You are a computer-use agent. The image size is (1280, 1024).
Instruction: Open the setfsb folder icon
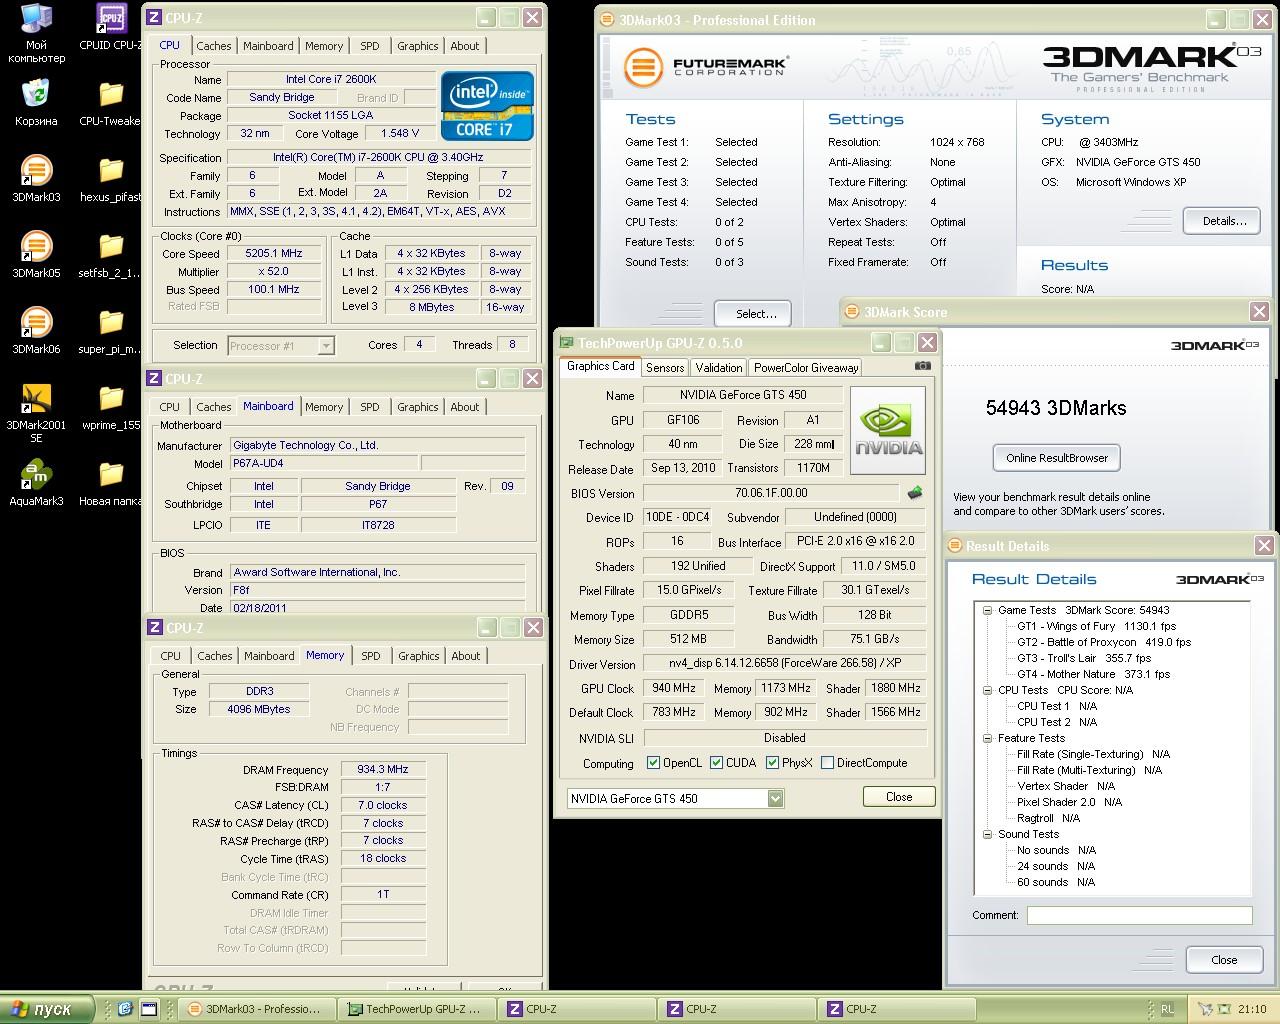(111, 255)
